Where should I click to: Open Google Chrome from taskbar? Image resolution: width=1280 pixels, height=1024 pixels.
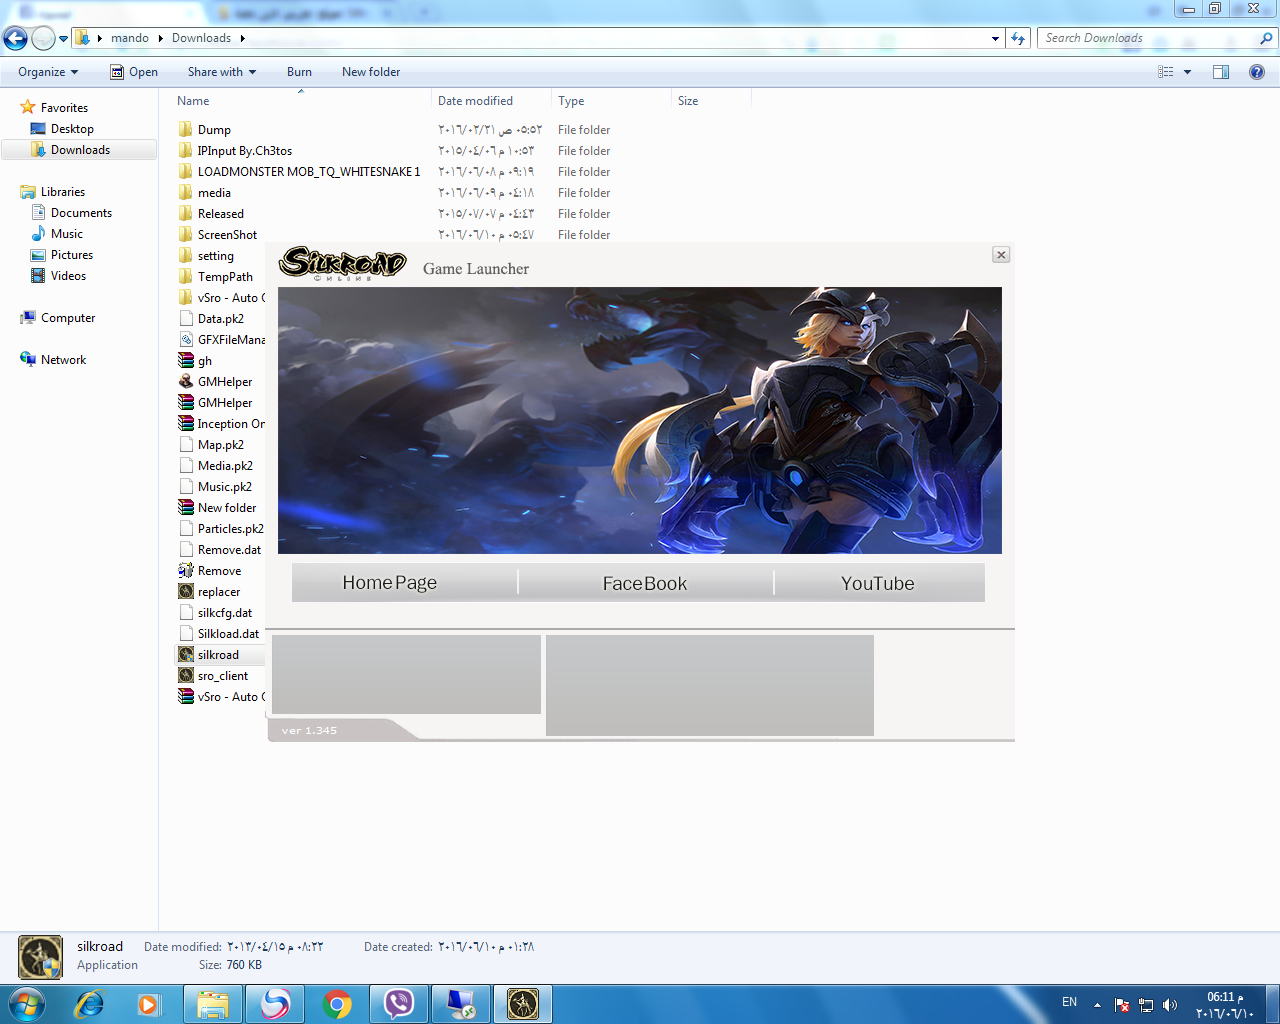click(x=337, y=1004)
